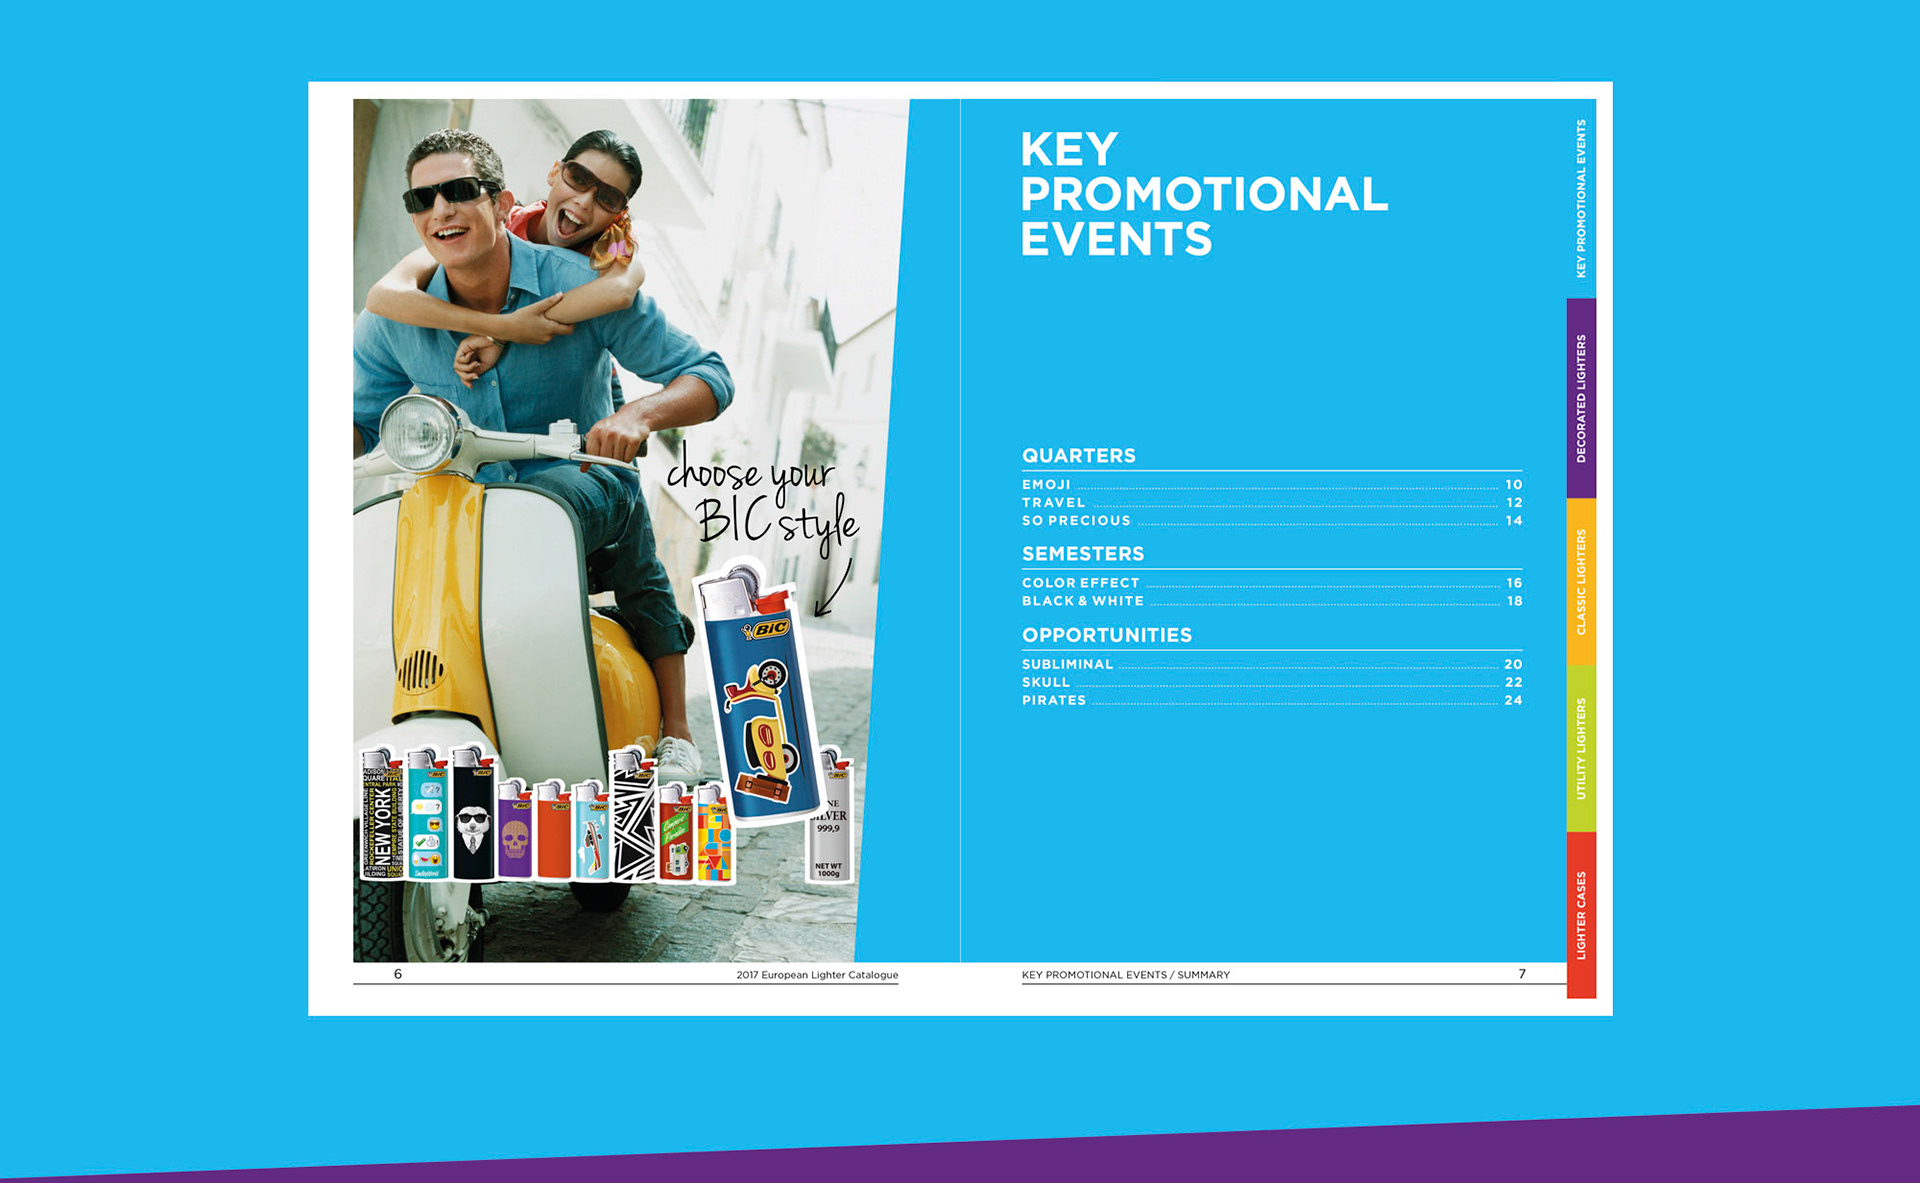Click page number 22 beside Skull
This screenshot has height=1183, width=1920.
pos(1513,682)
